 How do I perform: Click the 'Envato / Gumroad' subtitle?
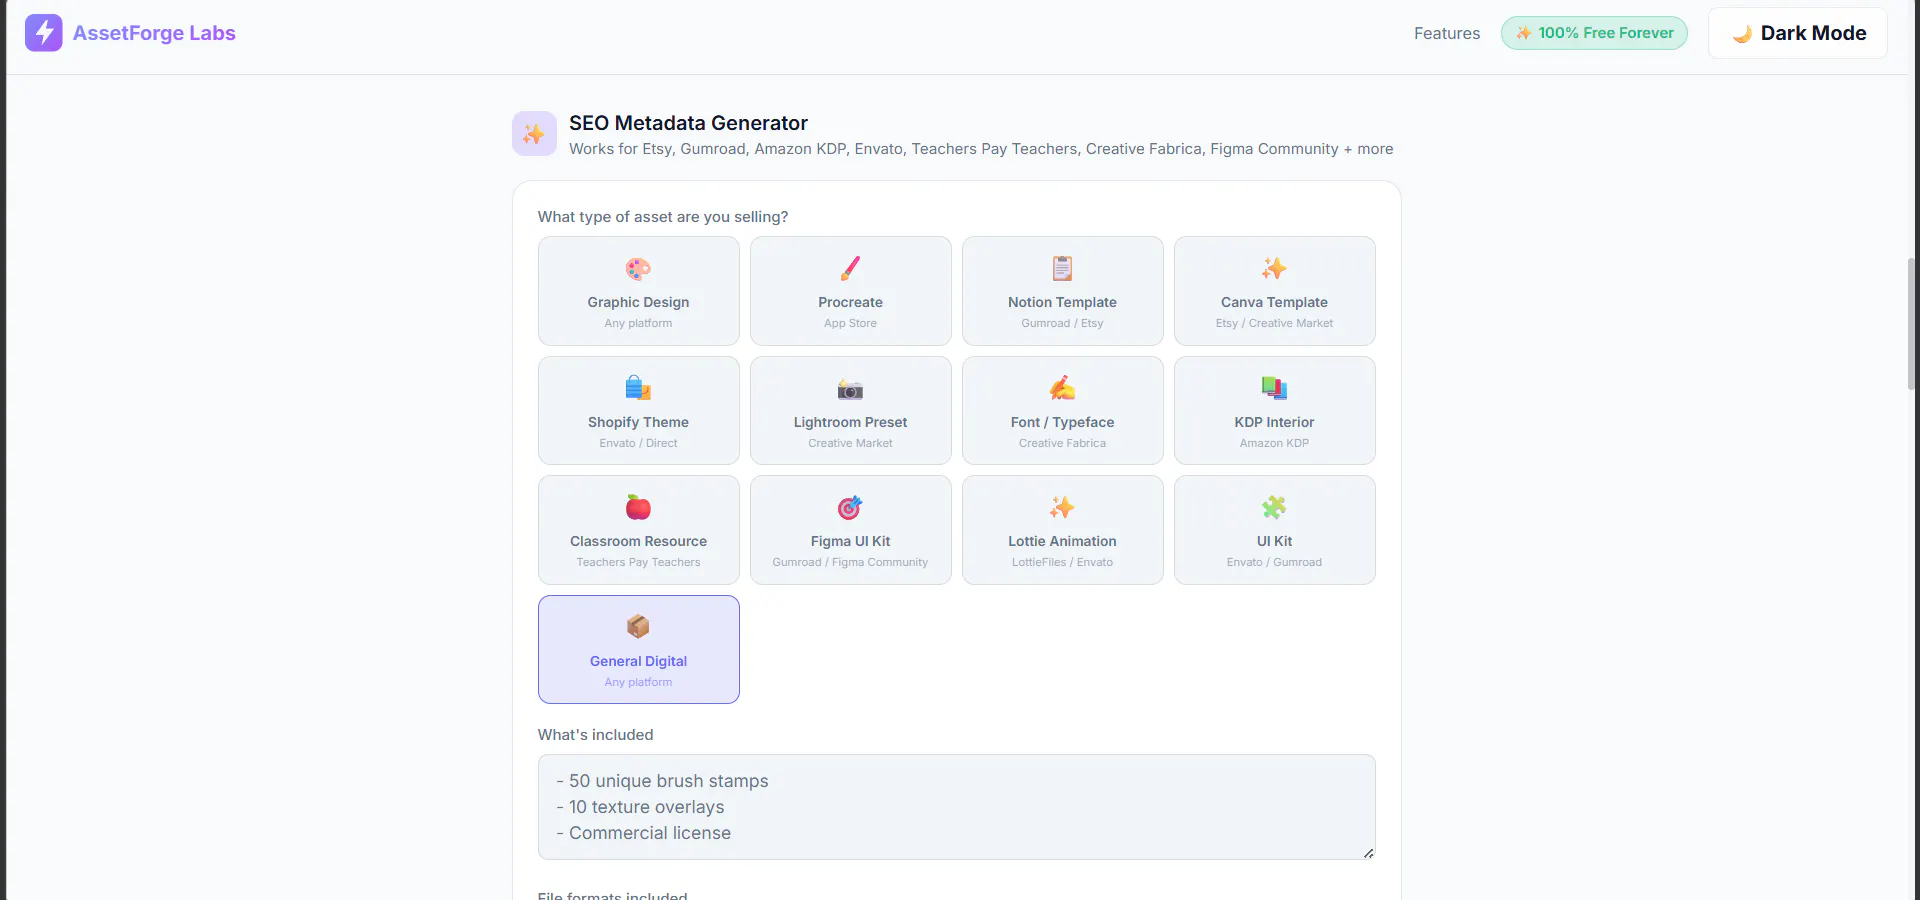click(1274, 562)
